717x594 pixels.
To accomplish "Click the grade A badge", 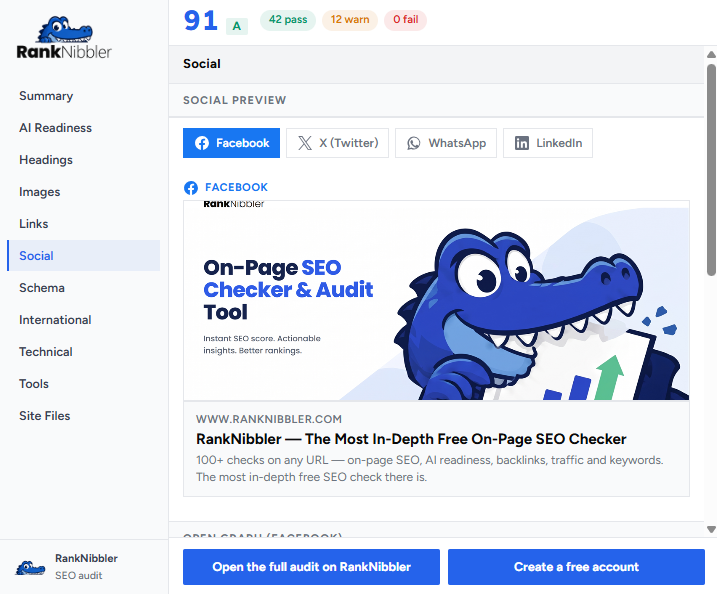I will (x=236, y=26).
